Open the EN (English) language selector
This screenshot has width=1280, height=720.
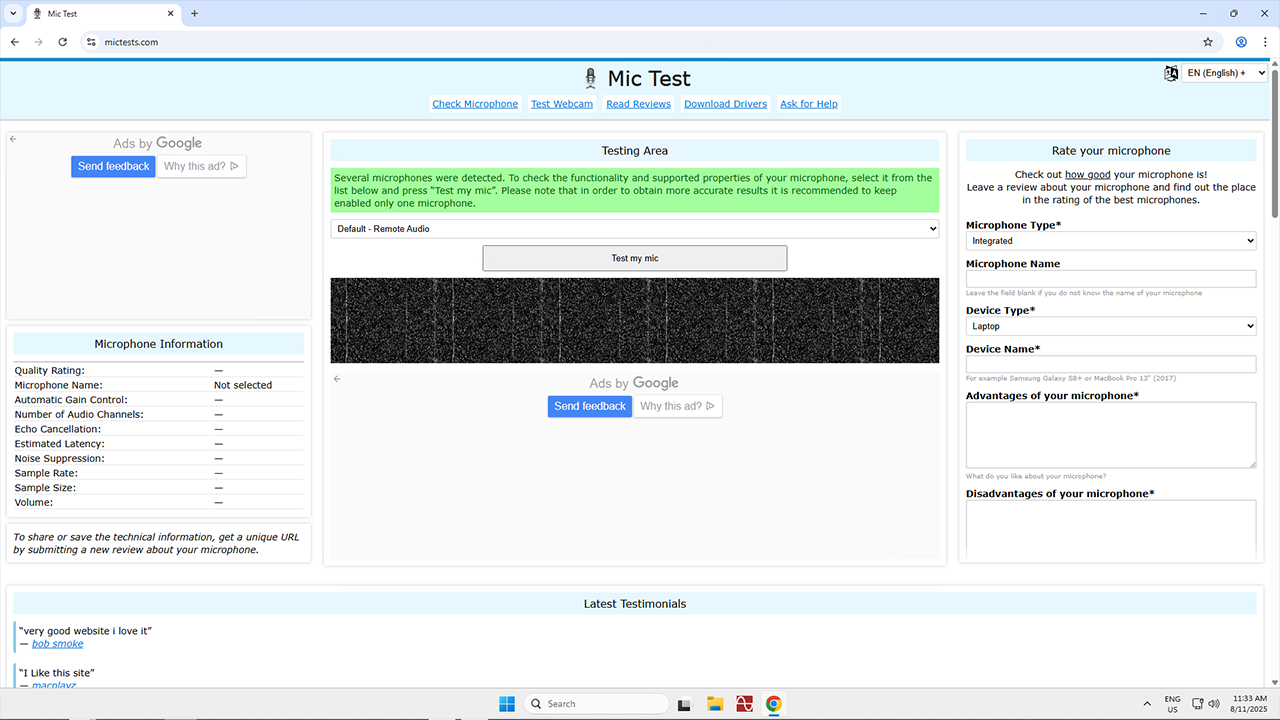[1224, 73]
